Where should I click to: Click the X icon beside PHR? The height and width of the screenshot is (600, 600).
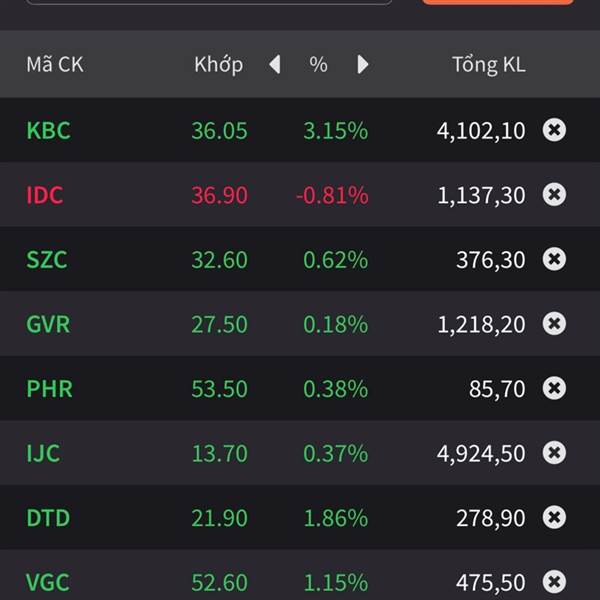click(x=554, y=388)
